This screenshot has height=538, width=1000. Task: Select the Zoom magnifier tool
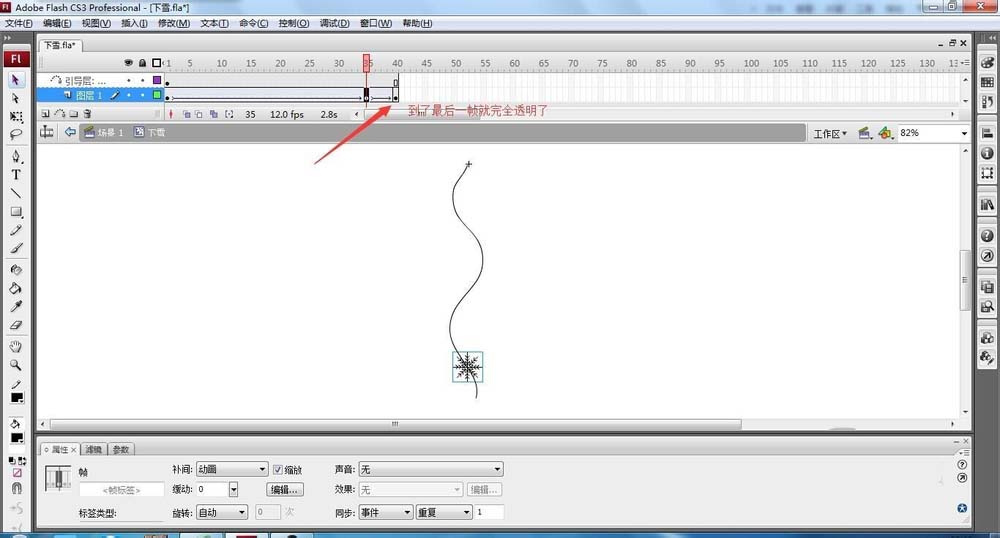[x=16, y=365]
